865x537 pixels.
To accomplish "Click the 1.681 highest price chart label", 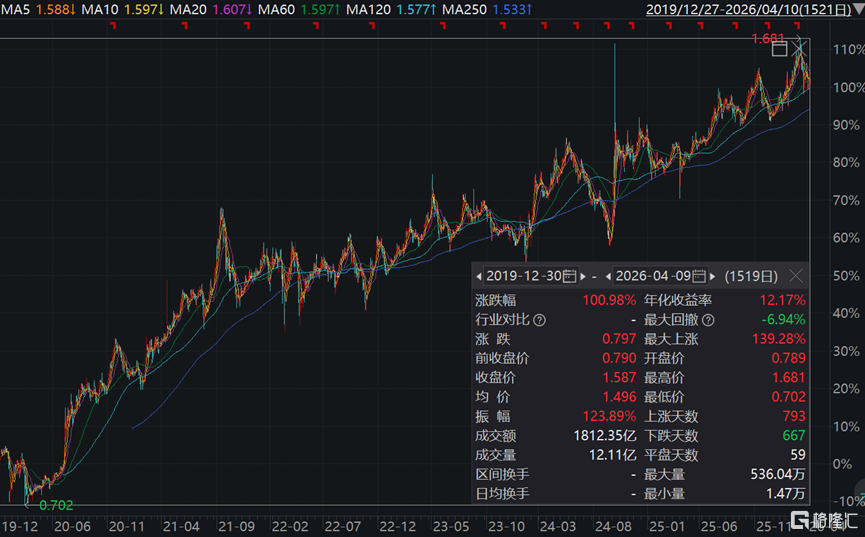I will click(768, 39).
